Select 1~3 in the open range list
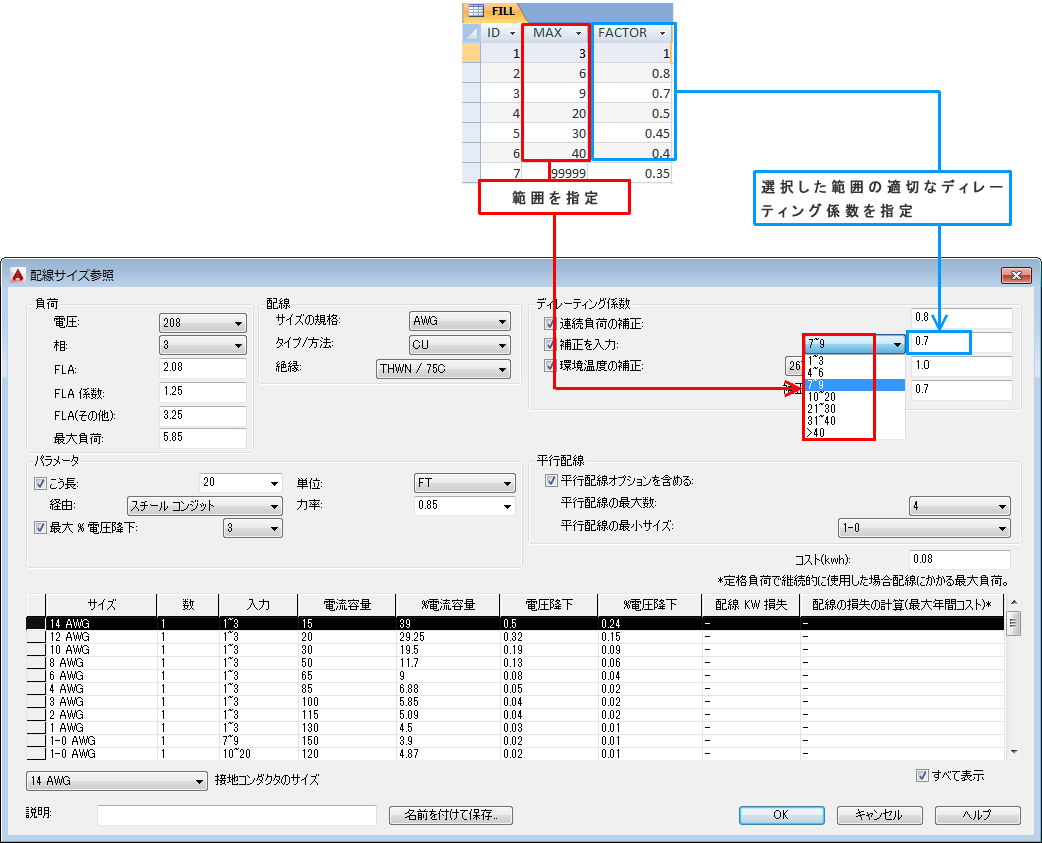 855,361
